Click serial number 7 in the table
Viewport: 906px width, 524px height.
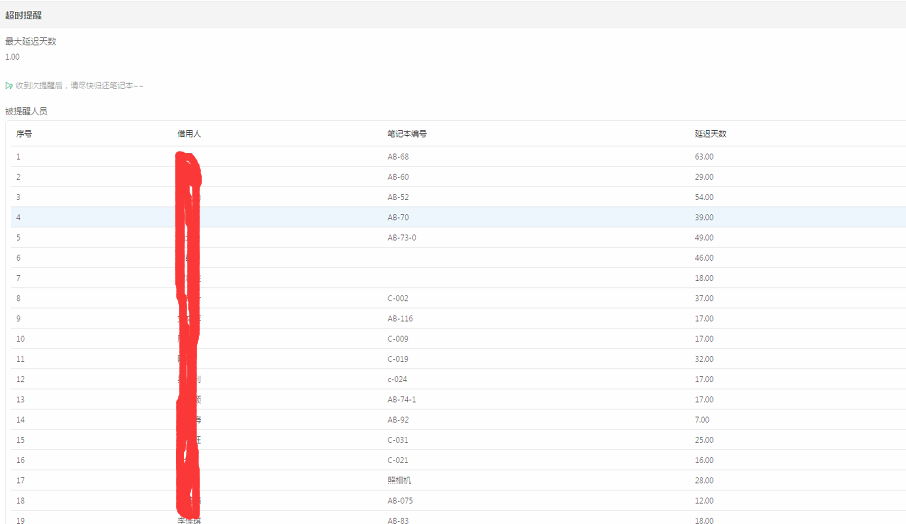coord(18,278)
